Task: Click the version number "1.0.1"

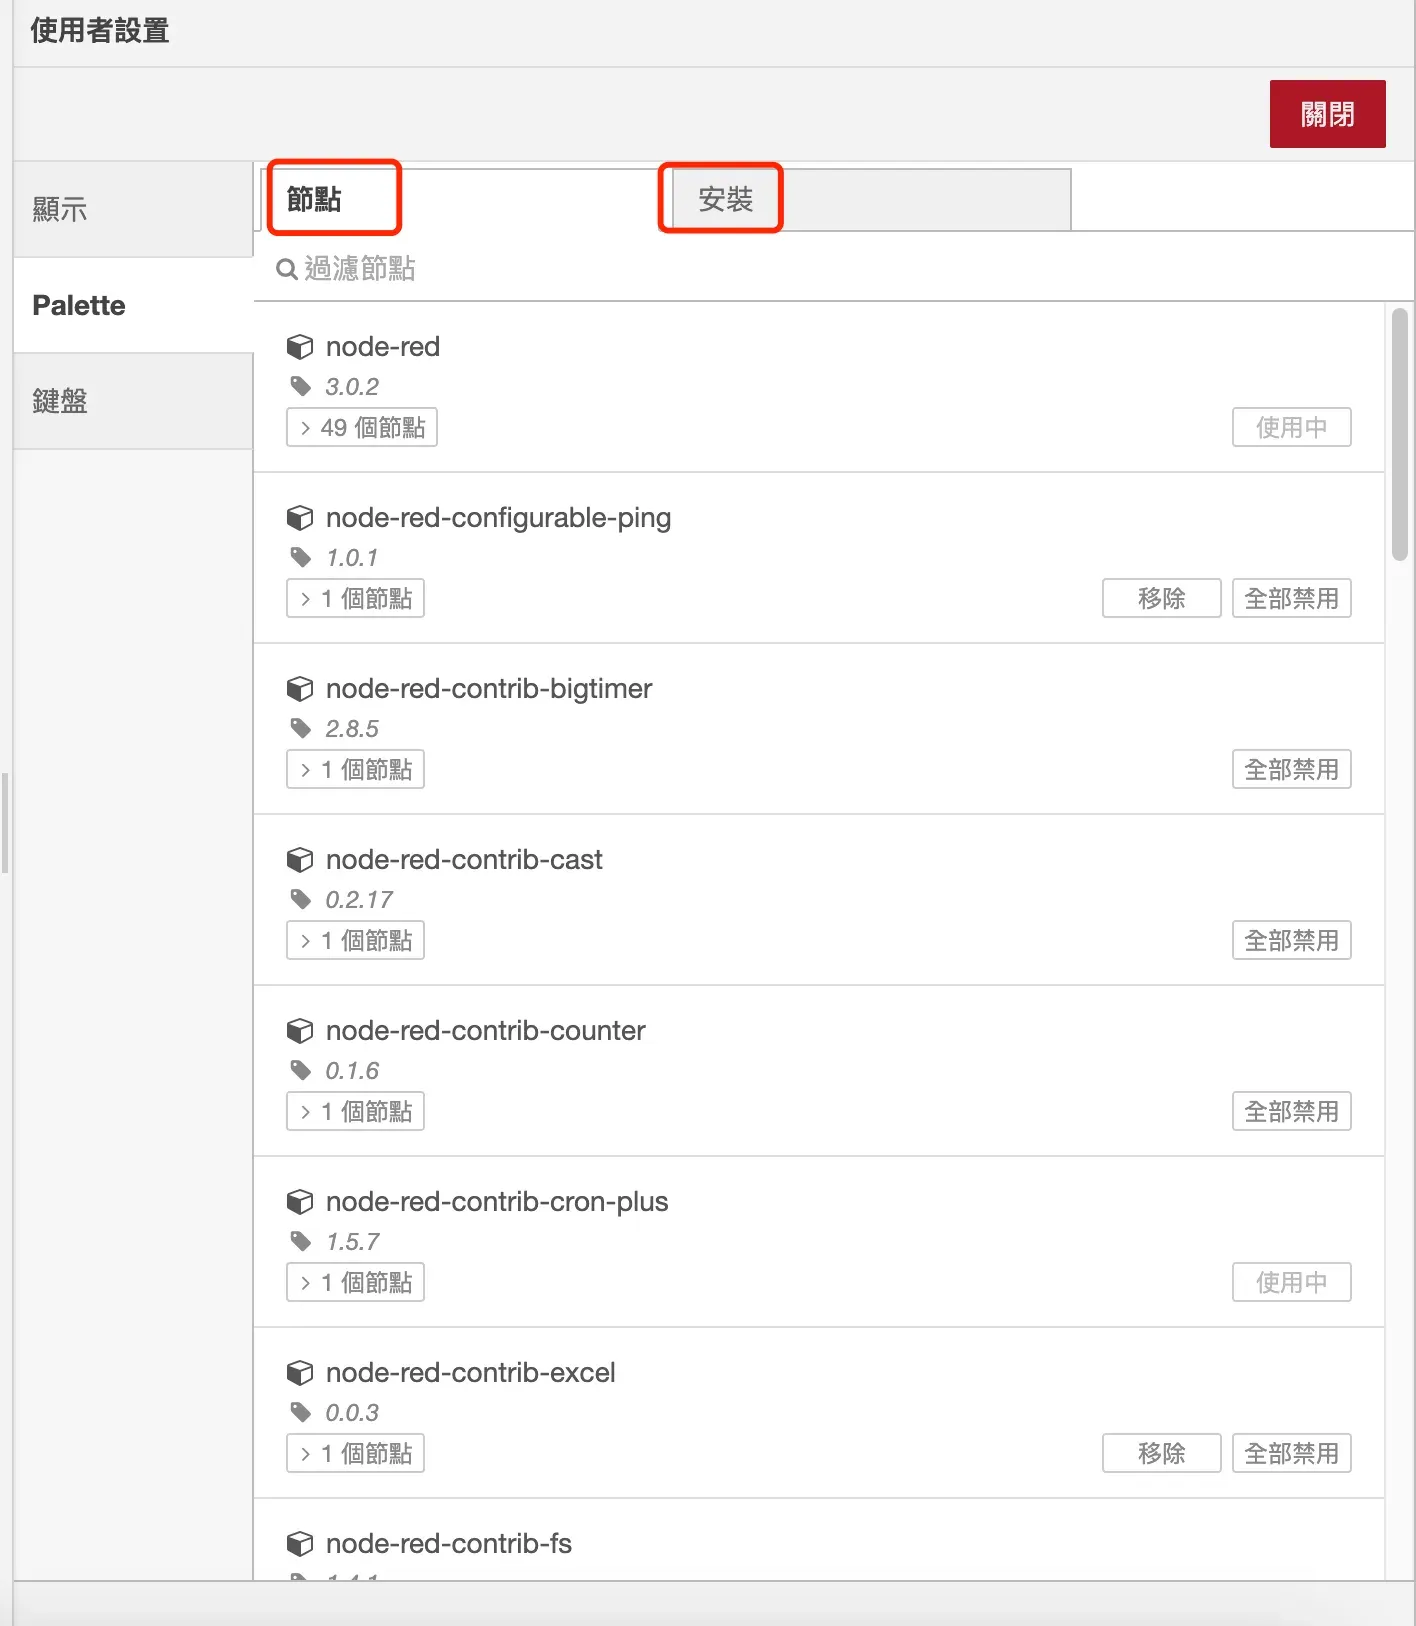Action: pyautogui.click(x=352, y=558)
